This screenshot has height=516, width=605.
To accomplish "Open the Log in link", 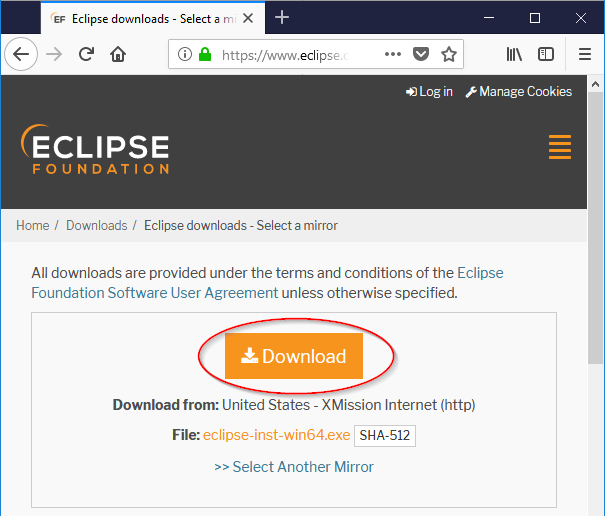I will (x=429, y=91).
